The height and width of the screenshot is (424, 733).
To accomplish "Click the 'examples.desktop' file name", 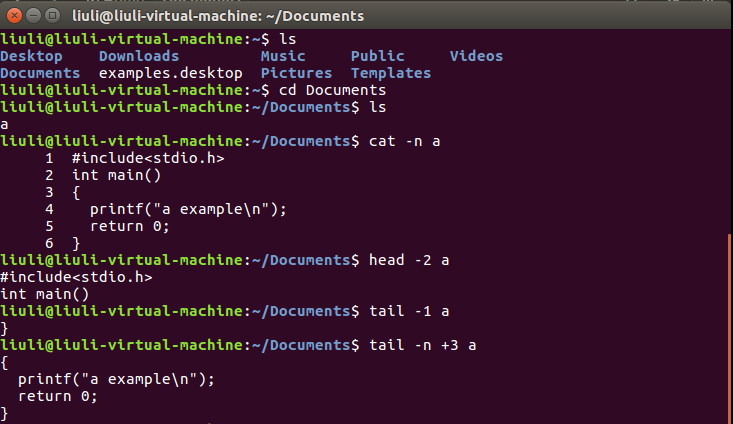I will pos(171,73).
